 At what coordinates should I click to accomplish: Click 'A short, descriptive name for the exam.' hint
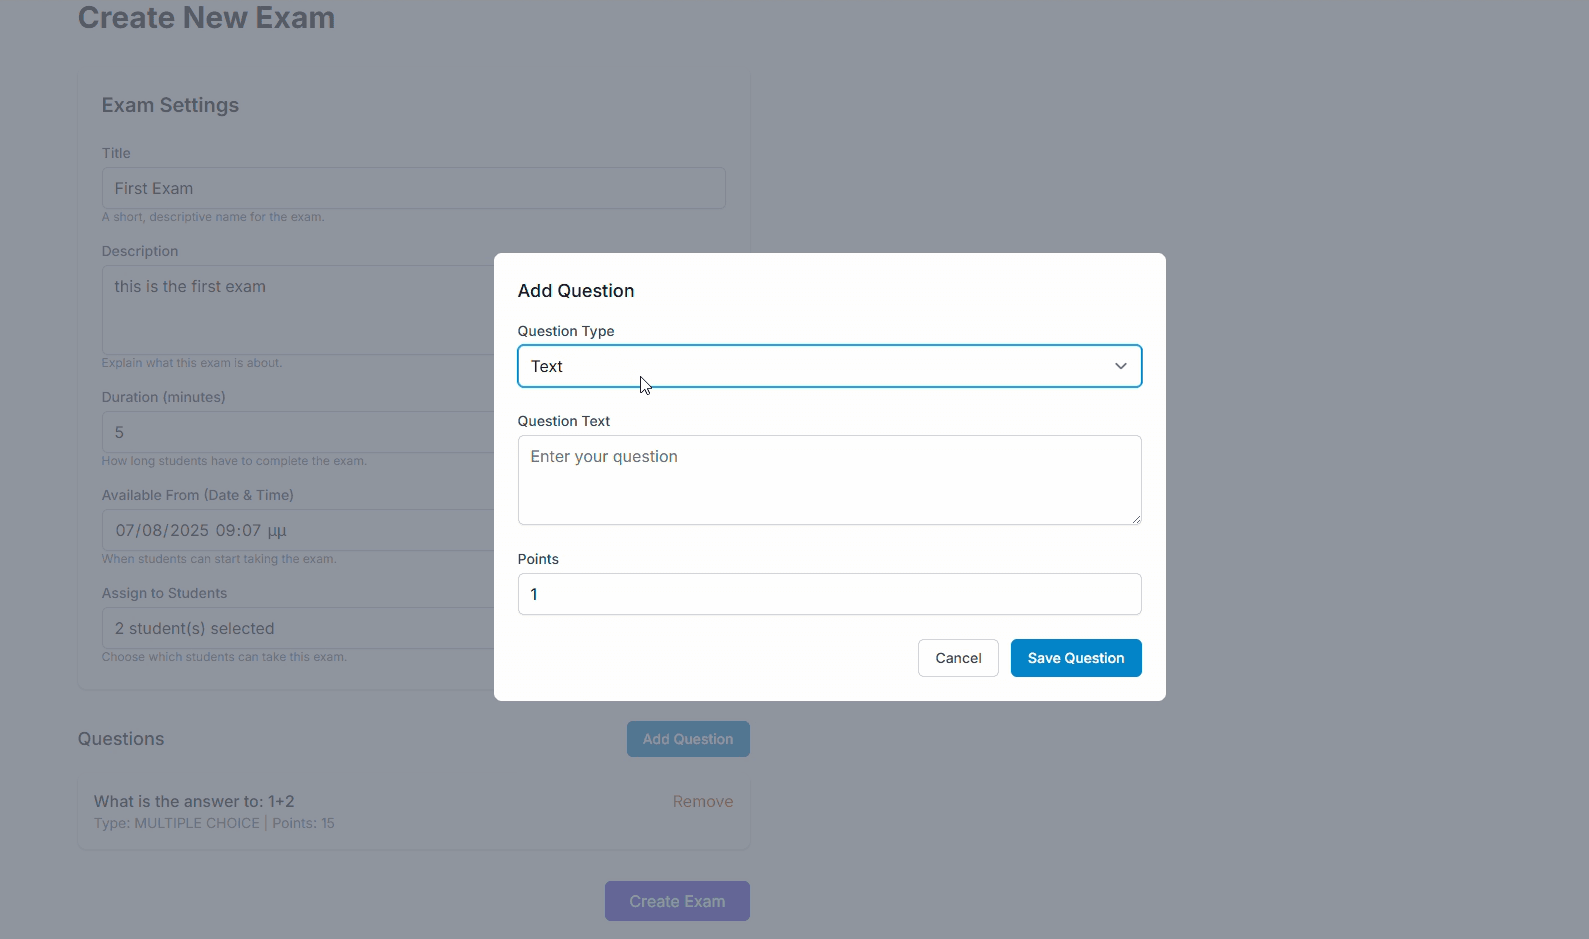(213, 217)
